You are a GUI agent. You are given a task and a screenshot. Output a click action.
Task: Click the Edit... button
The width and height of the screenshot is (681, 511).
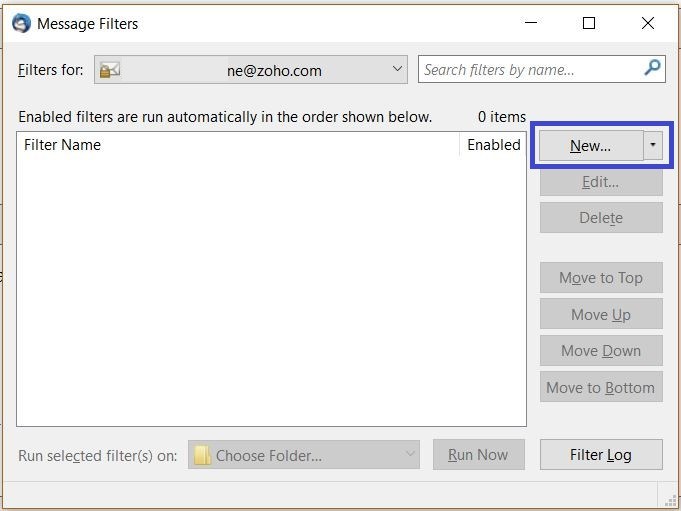(x=601, y=182)
